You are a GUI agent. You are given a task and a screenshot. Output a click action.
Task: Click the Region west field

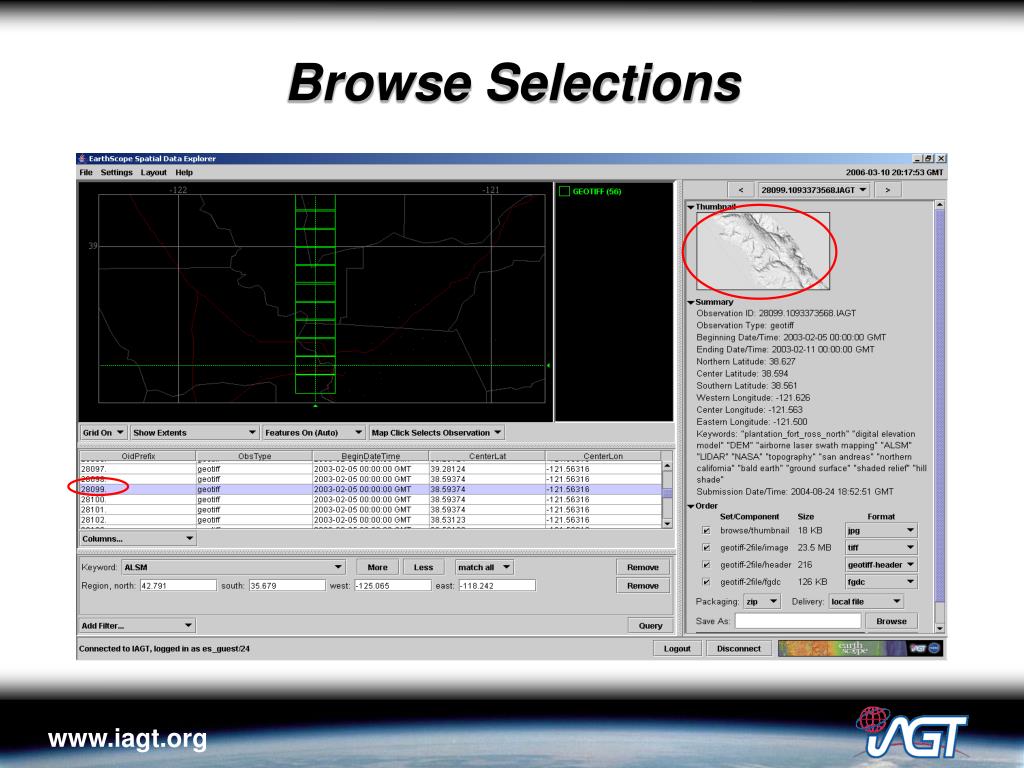pos(392,586)
